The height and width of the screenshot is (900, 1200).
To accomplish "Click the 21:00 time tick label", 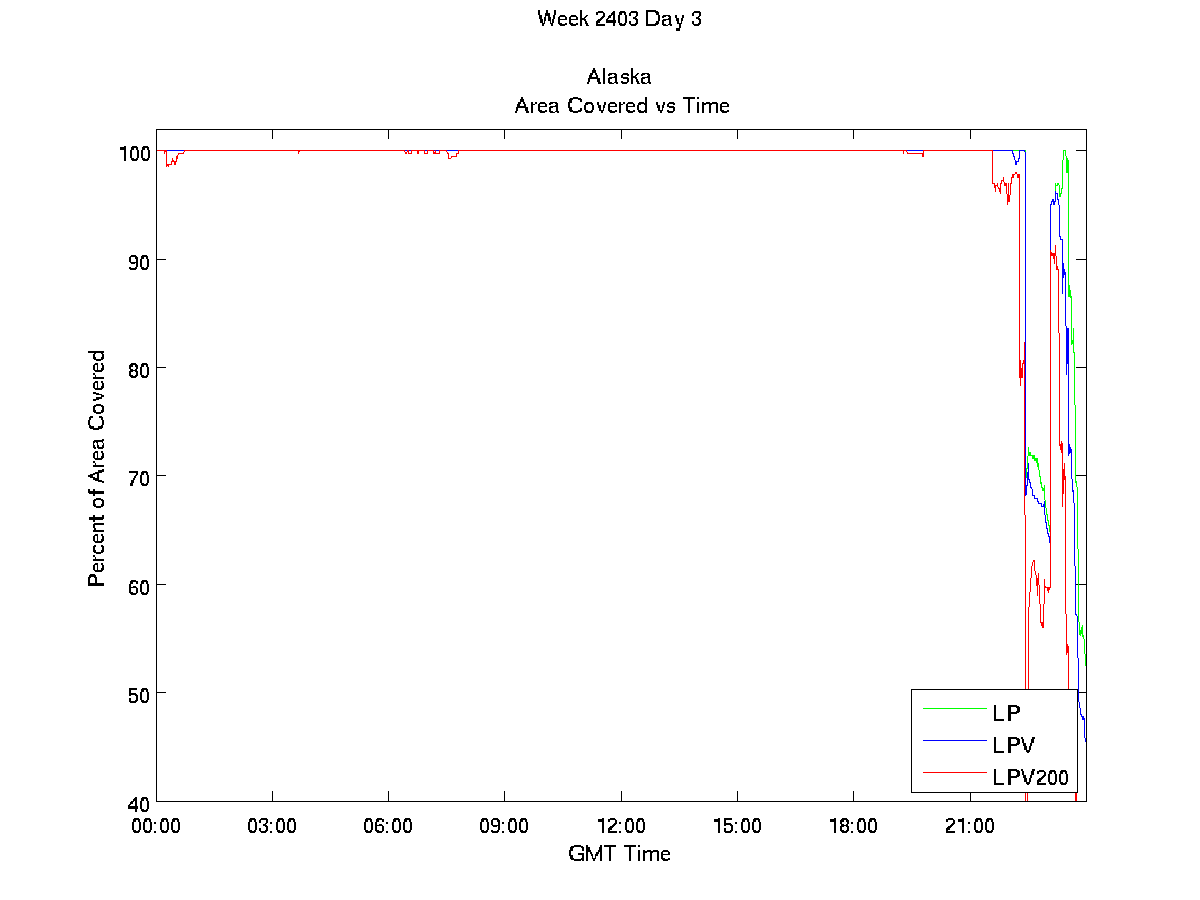I will pyautogui.click(x=969, y=827).
